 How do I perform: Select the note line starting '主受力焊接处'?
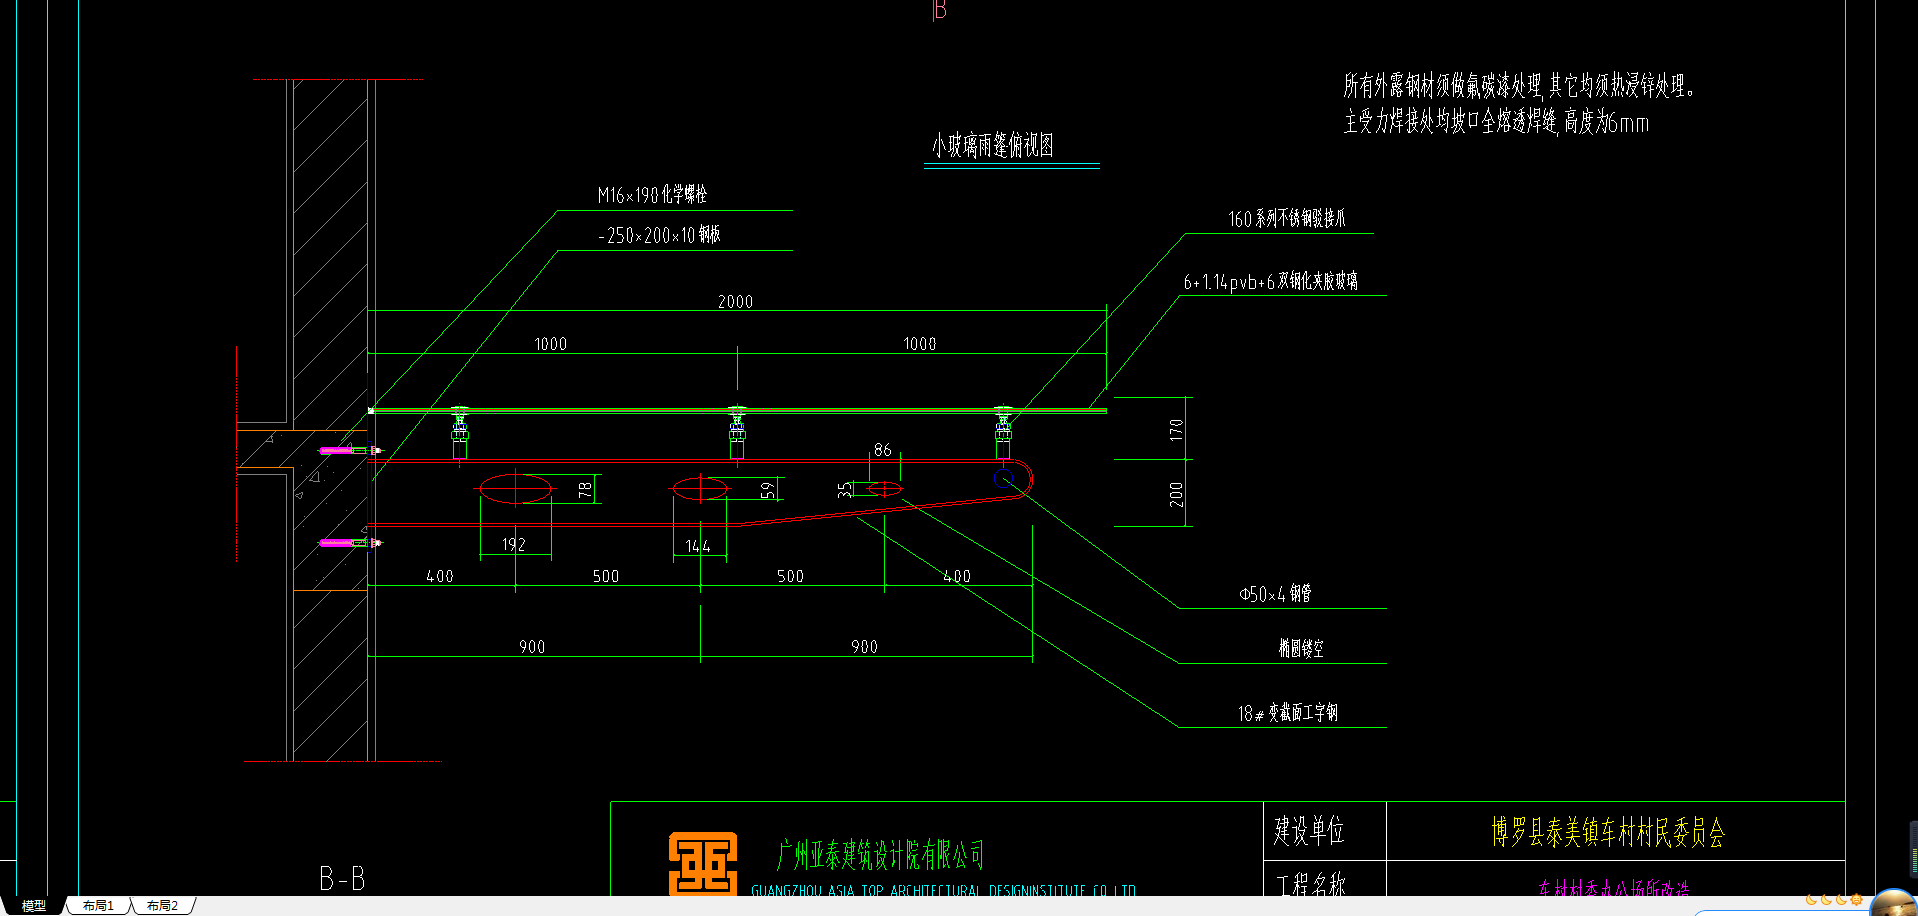(1496, 122)
